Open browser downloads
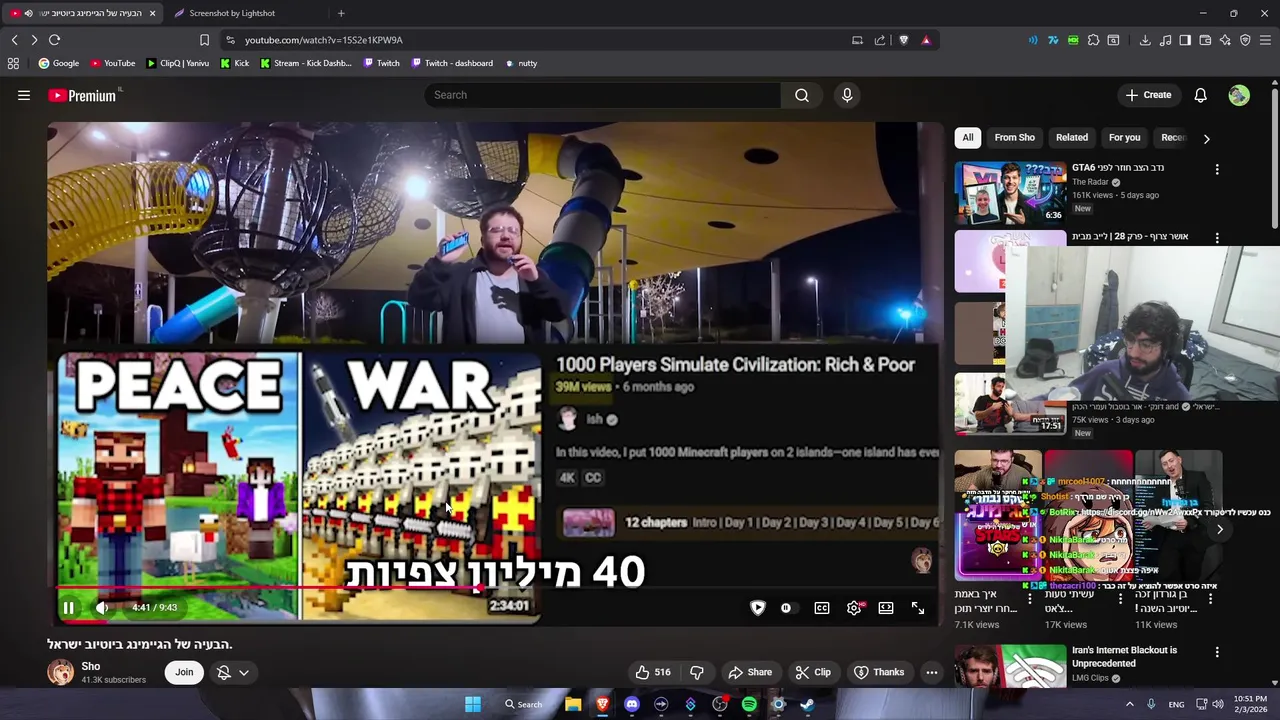Viewport: 1280px width, 720px height. 1145,40
